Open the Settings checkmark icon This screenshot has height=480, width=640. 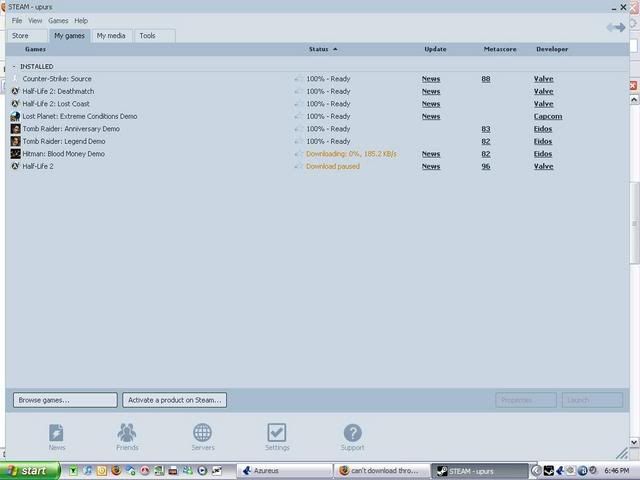pyautogui.click(x=277, y=435)
